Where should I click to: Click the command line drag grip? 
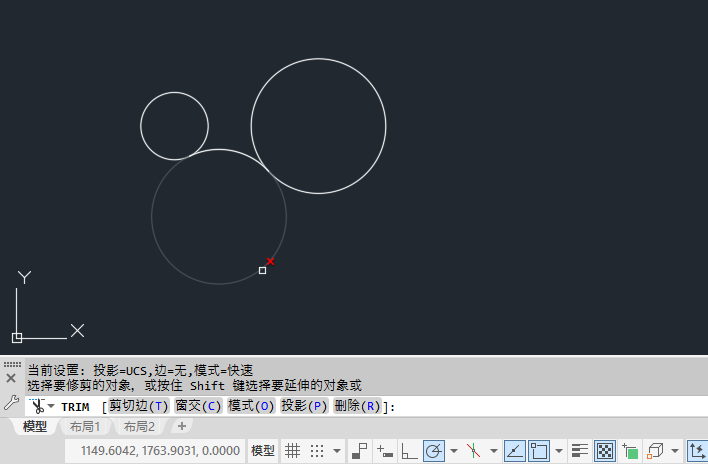[x=12, y=364]
